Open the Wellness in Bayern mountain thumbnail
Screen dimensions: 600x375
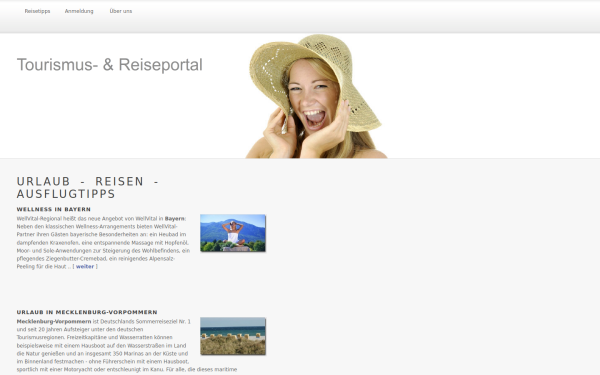(x=233, y=233)
